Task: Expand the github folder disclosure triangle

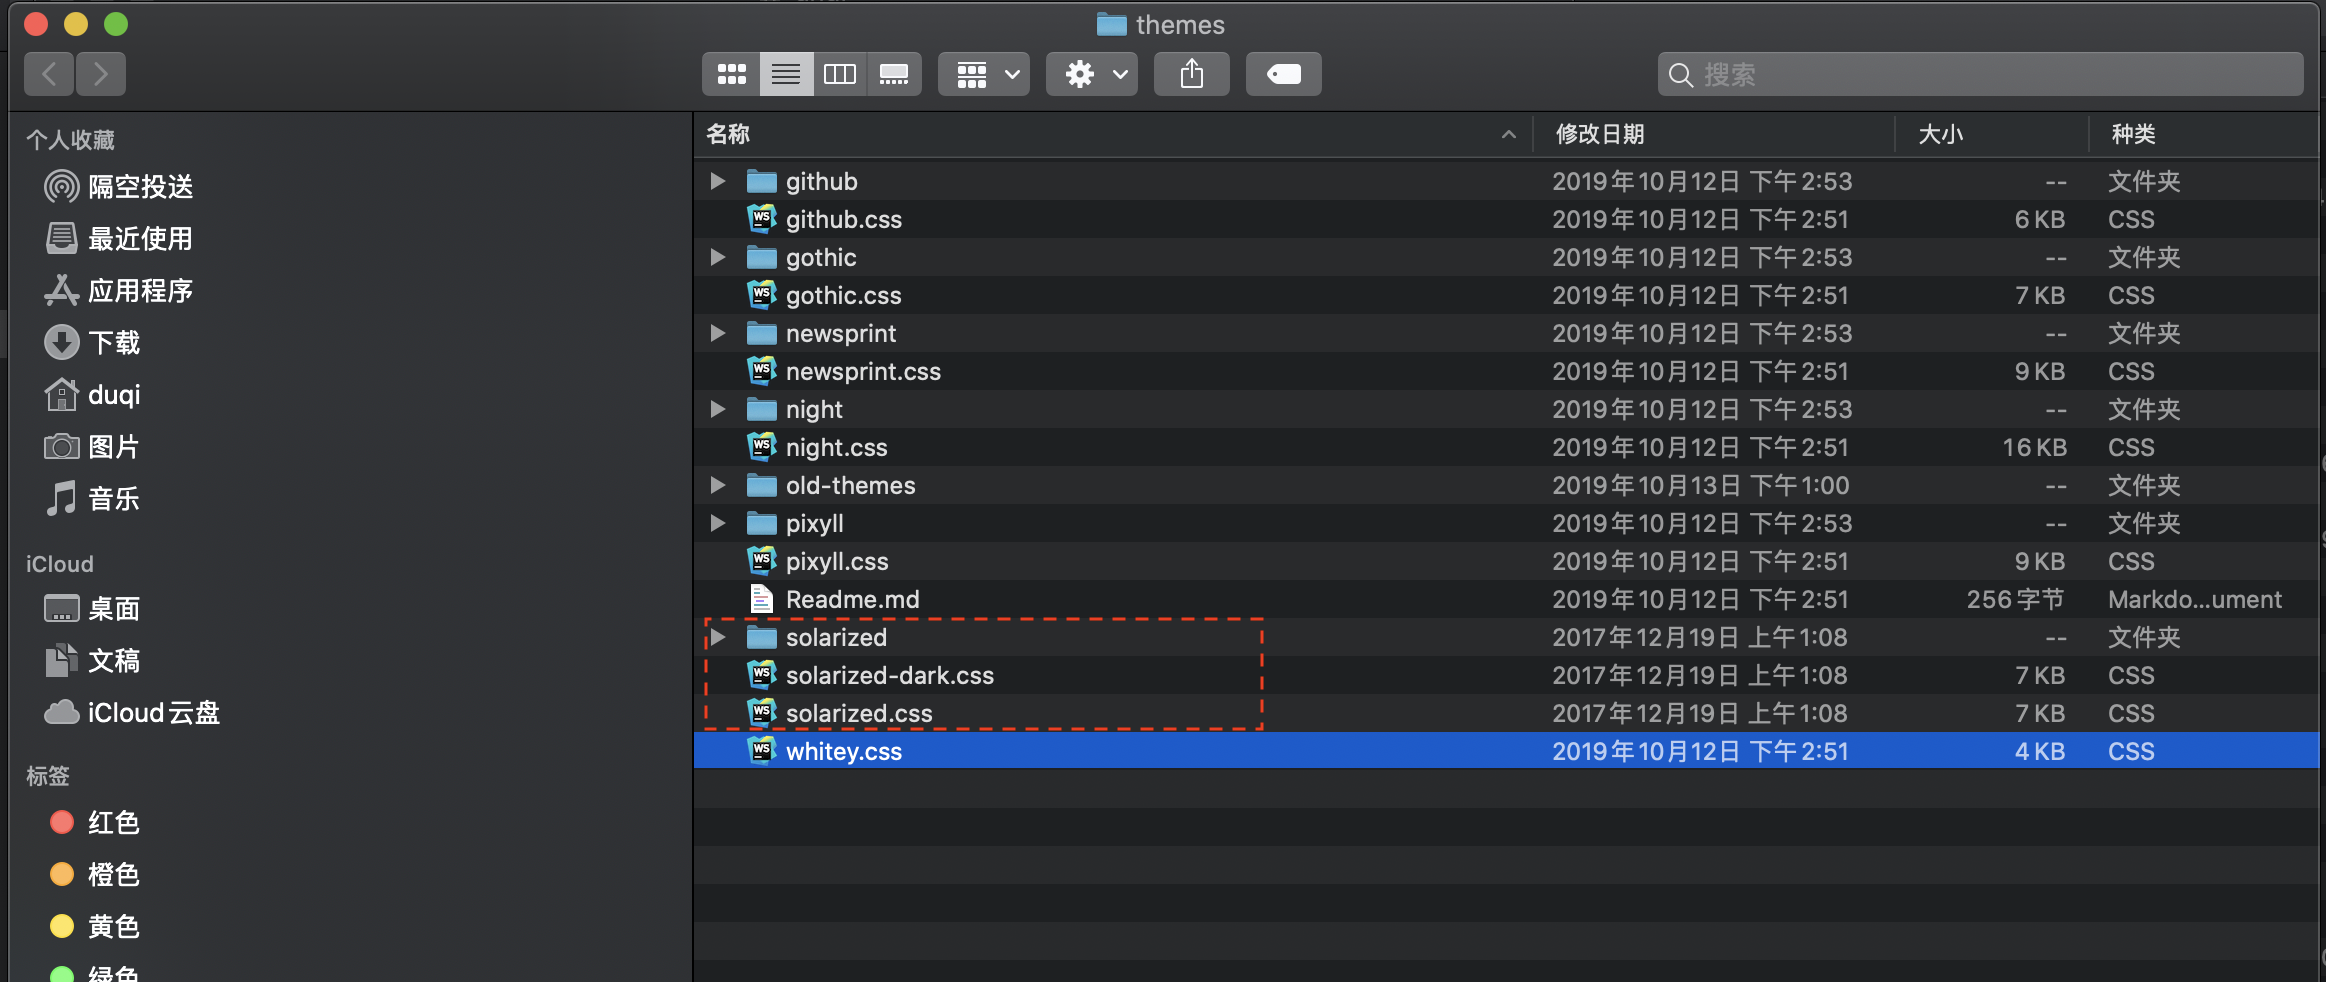Action: [x=718, y=181]
